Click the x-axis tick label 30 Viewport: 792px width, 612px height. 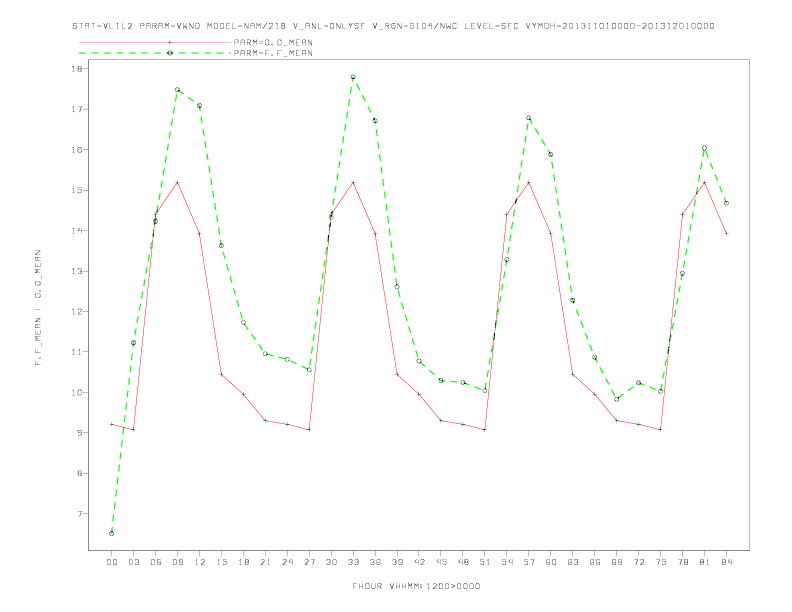[331, 562]
